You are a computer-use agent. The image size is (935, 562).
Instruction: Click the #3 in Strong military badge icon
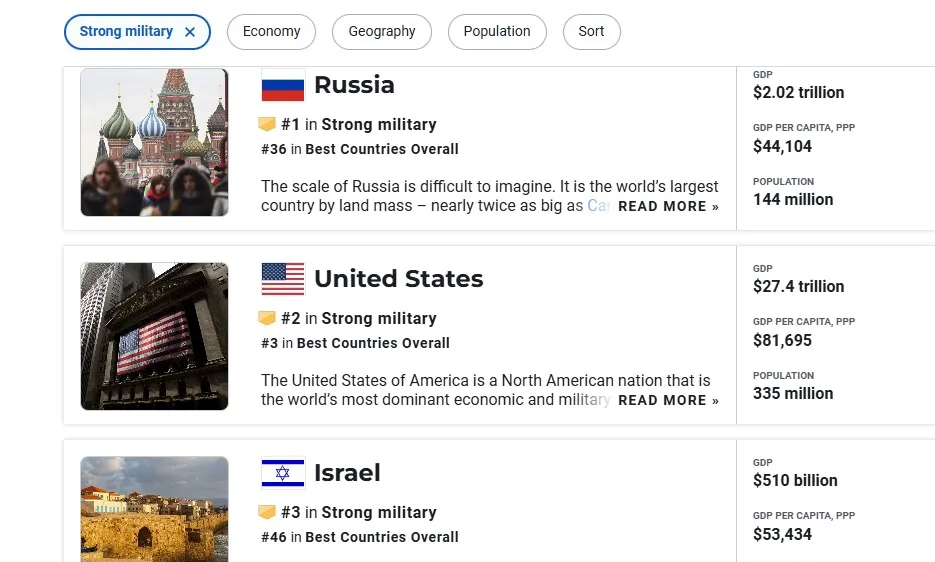click(267, 511)
